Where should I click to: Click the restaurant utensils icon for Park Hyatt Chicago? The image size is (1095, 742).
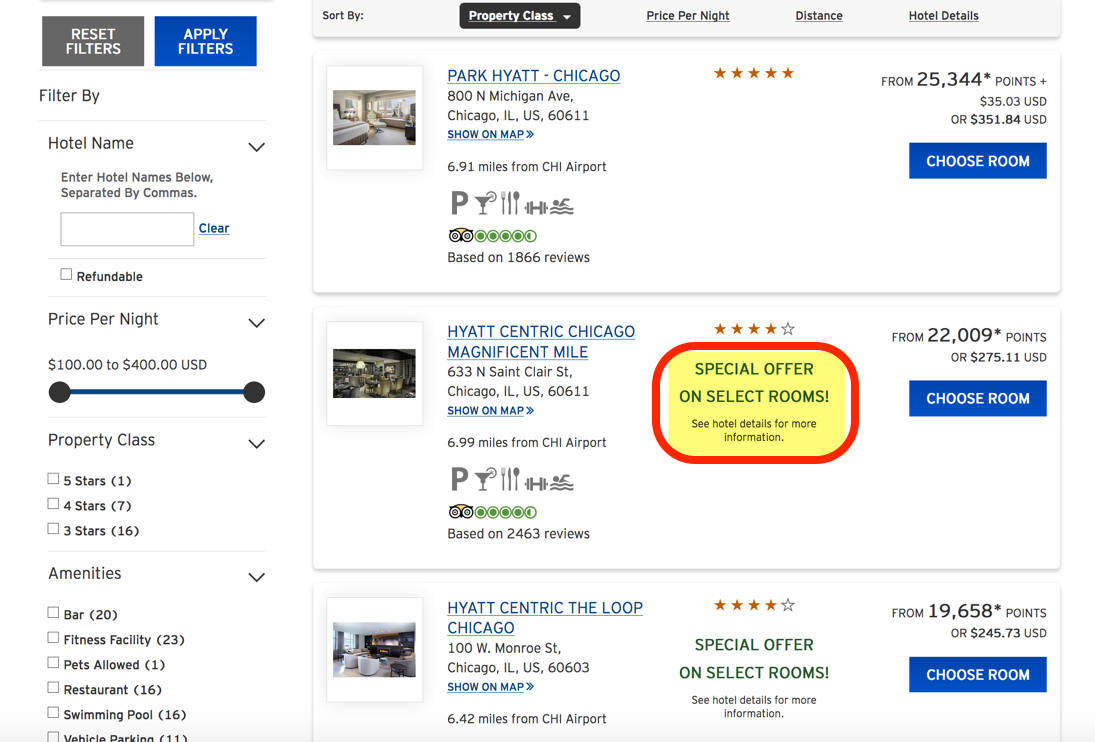[x=510, y=203]
